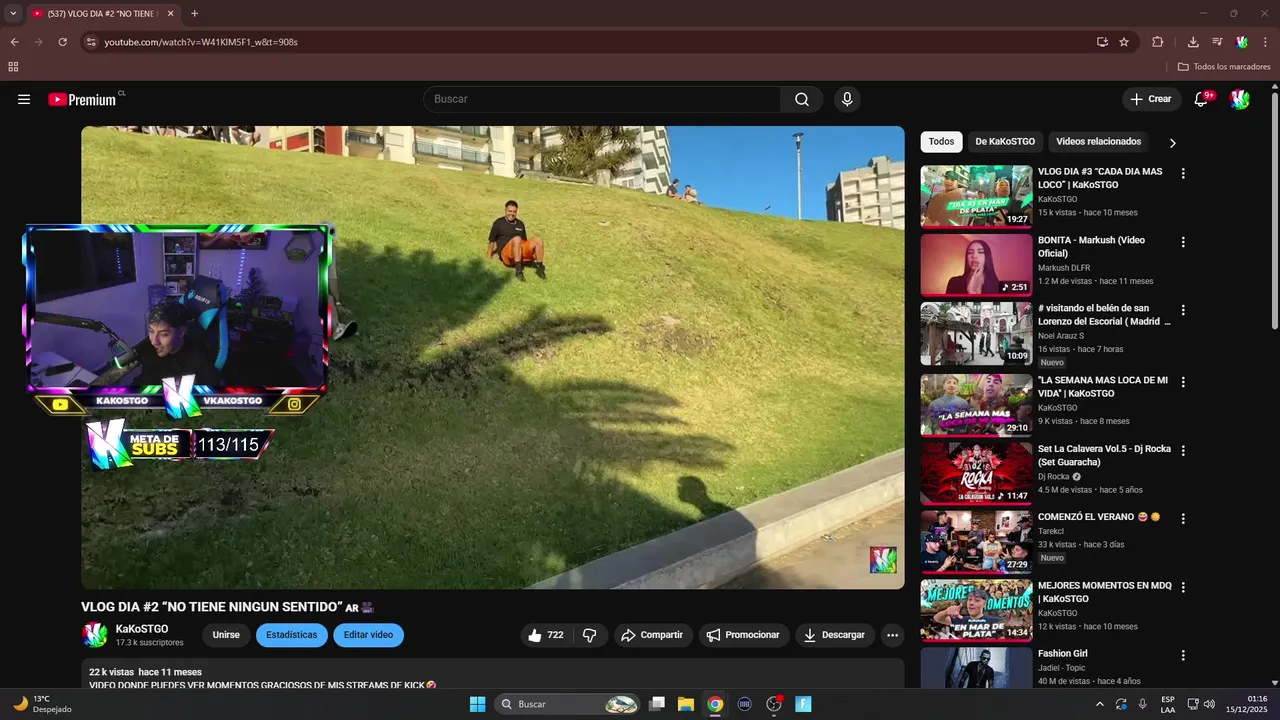Open options for COMENZÓ EL VERANO video

pyautogui.click(x=1183, y=519)
